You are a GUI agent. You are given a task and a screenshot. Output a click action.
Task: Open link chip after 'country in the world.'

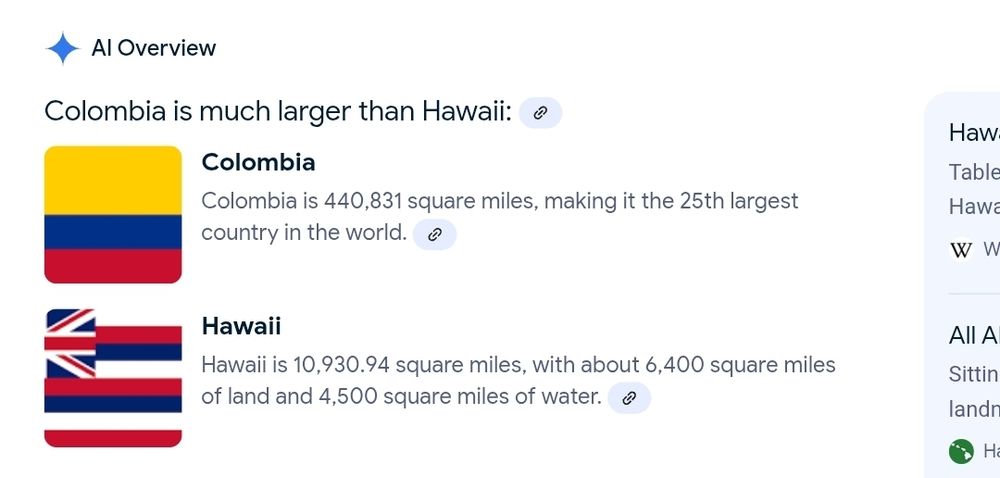(434, 235)
